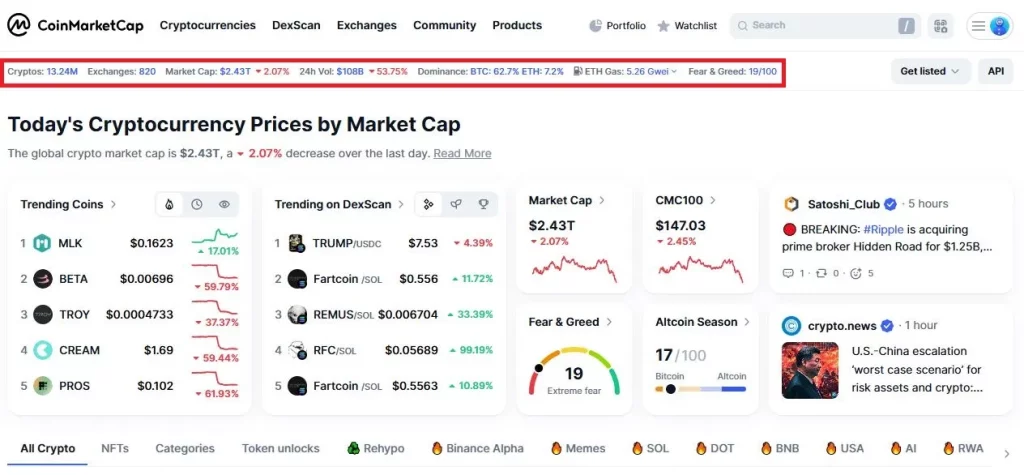This screenshot has height=475, width=1024.
Task: Select the sprout icon in DexScan card
Action: pyautogui.click(x=456, y=205)
